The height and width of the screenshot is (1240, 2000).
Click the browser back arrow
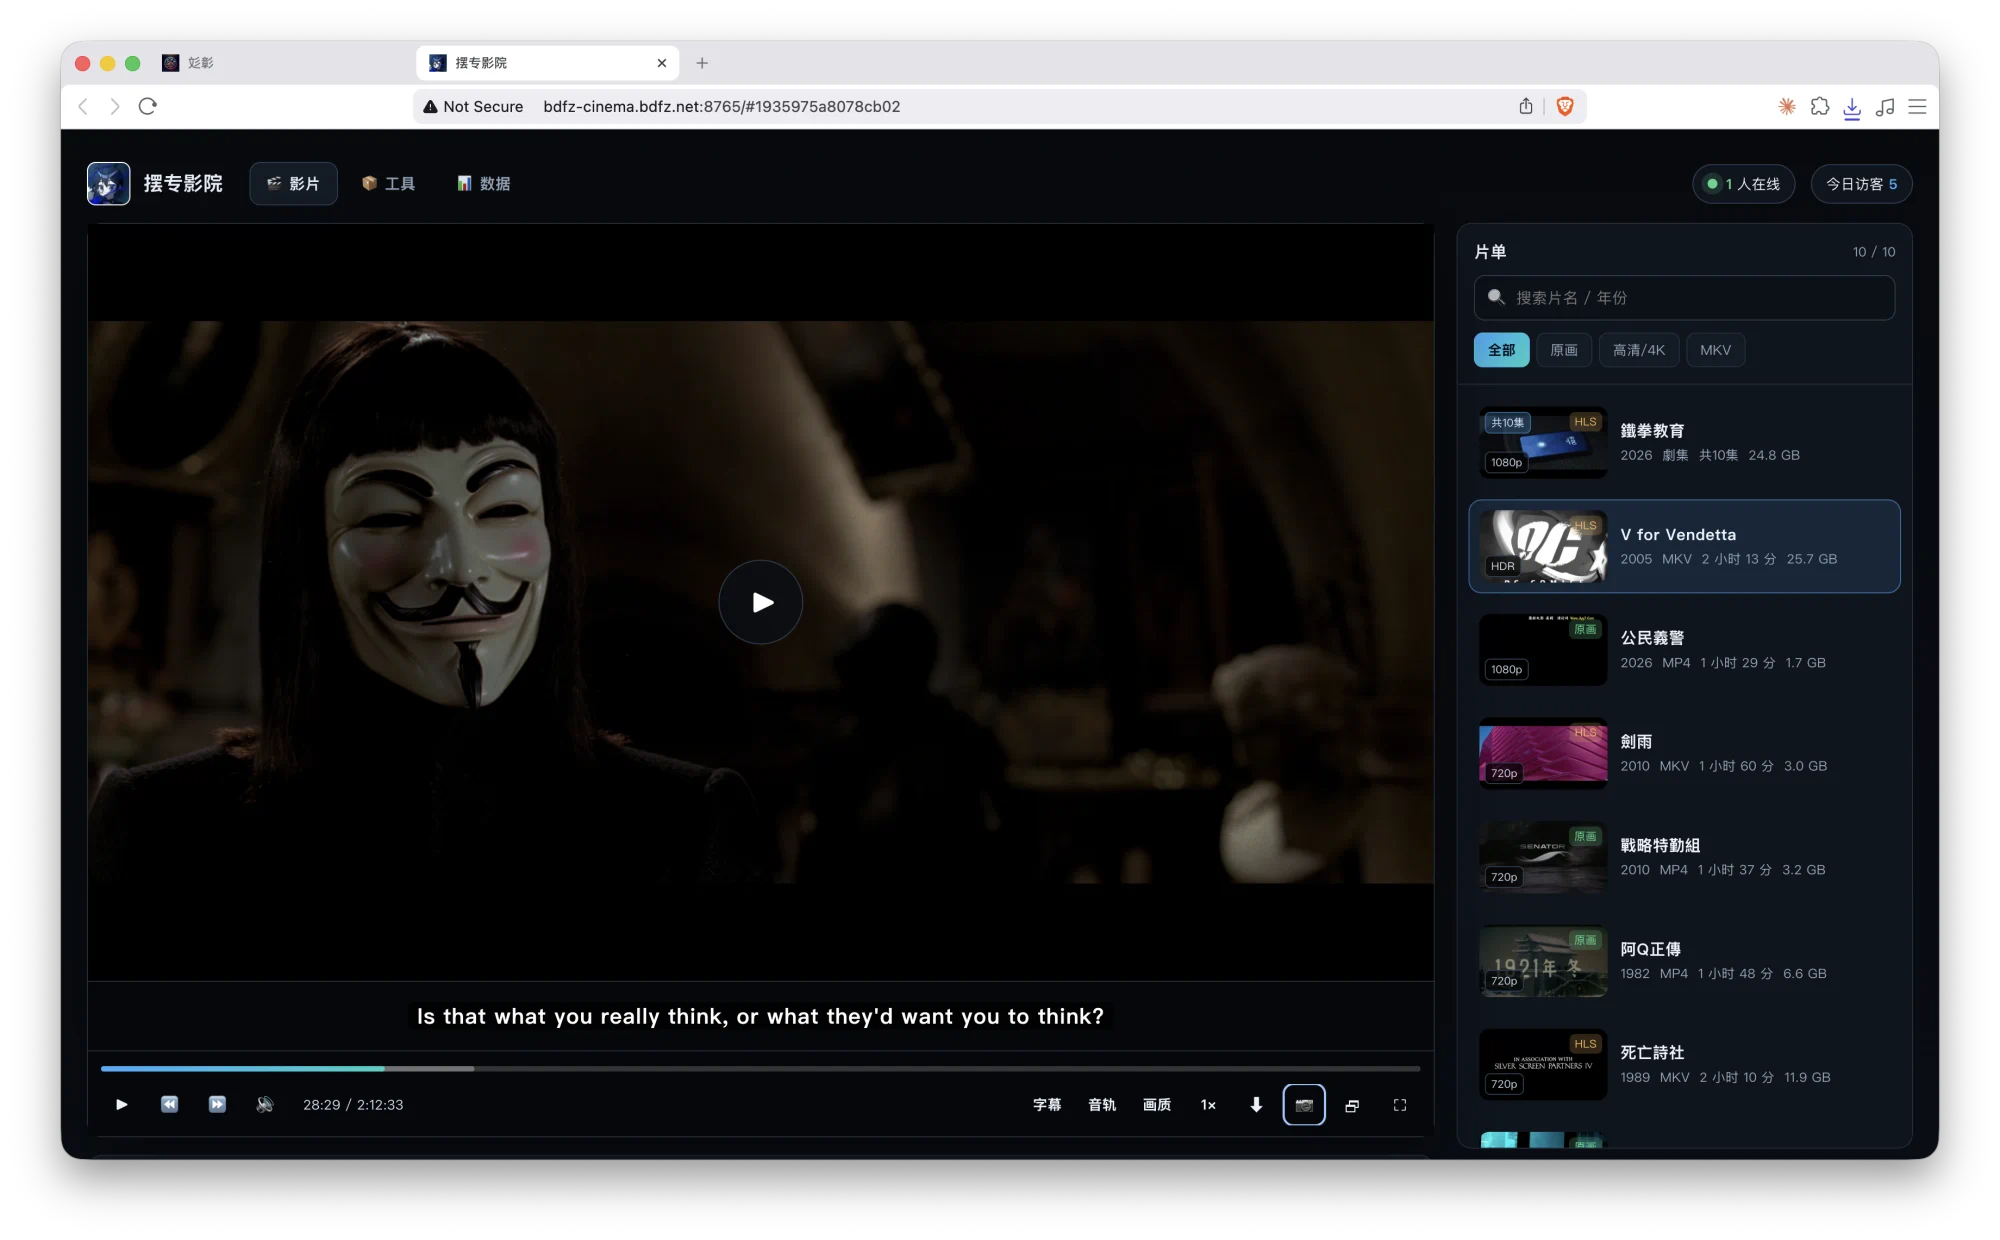(83, 107)
